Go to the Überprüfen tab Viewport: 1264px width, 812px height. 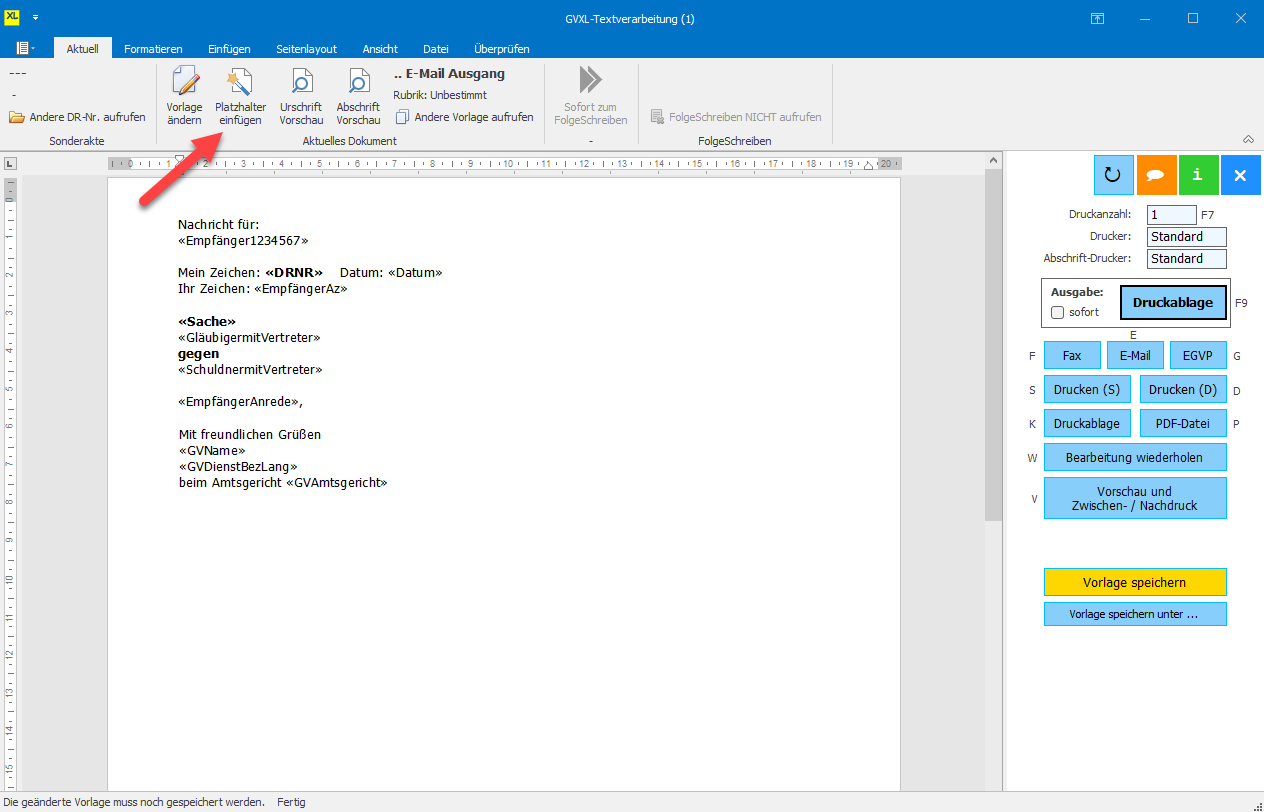coord(502,49)
